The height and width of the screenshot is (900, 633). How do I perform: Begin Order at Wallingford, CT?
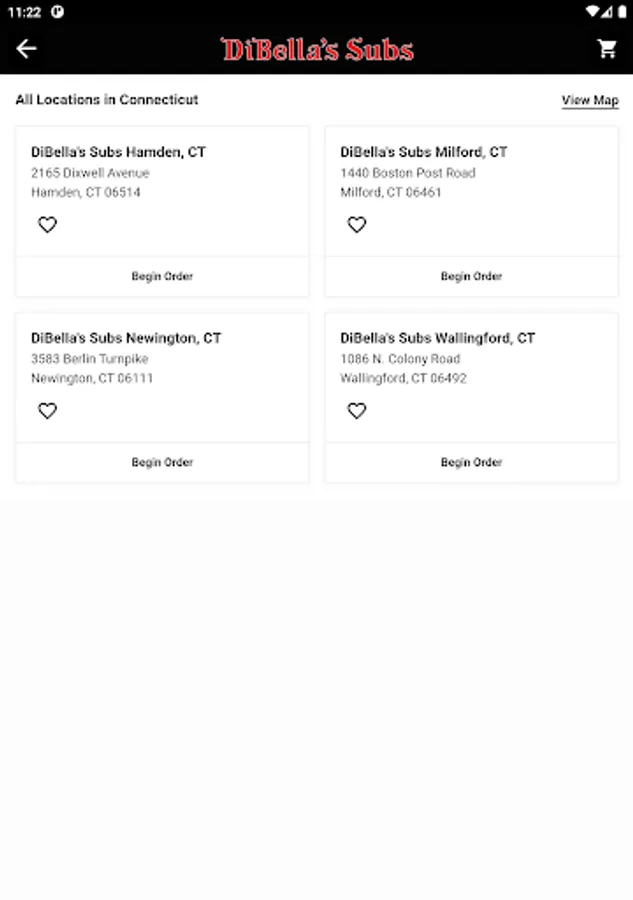click(471, 462)
